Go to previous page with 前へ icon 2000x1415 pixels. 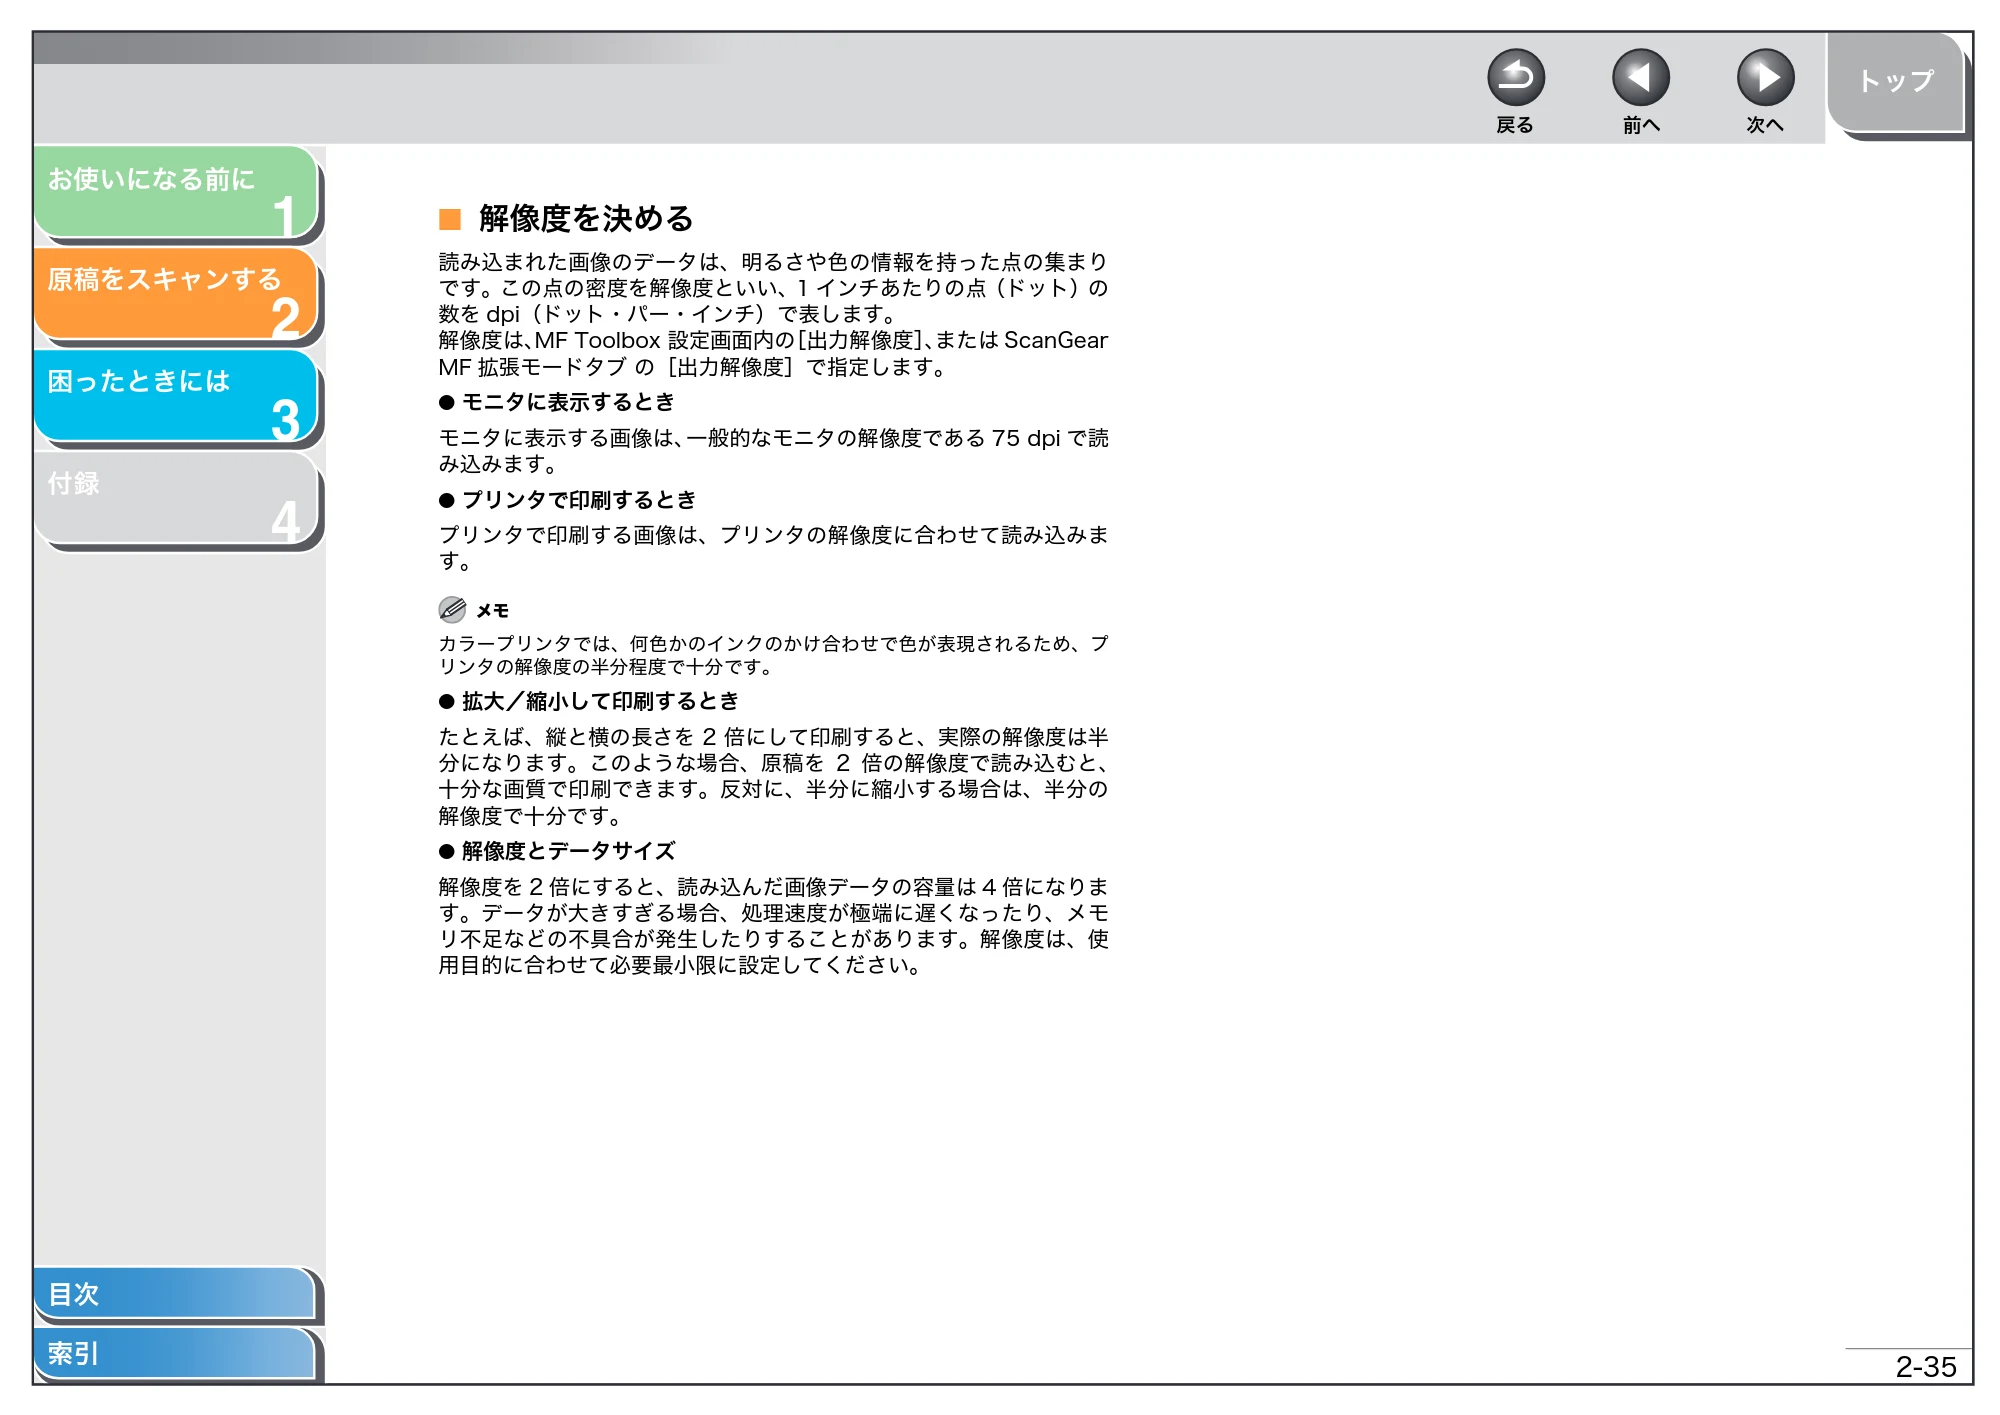tap(1640, 78)
